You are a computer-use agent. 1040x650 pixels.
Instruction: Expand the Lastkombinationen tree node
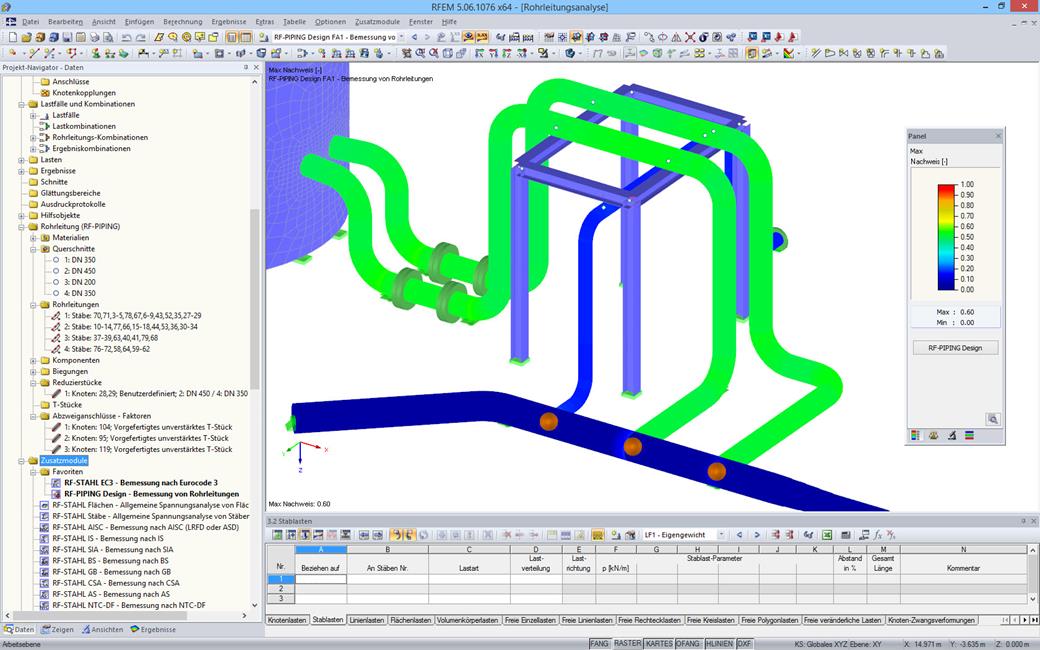click(x=32, y=126)
